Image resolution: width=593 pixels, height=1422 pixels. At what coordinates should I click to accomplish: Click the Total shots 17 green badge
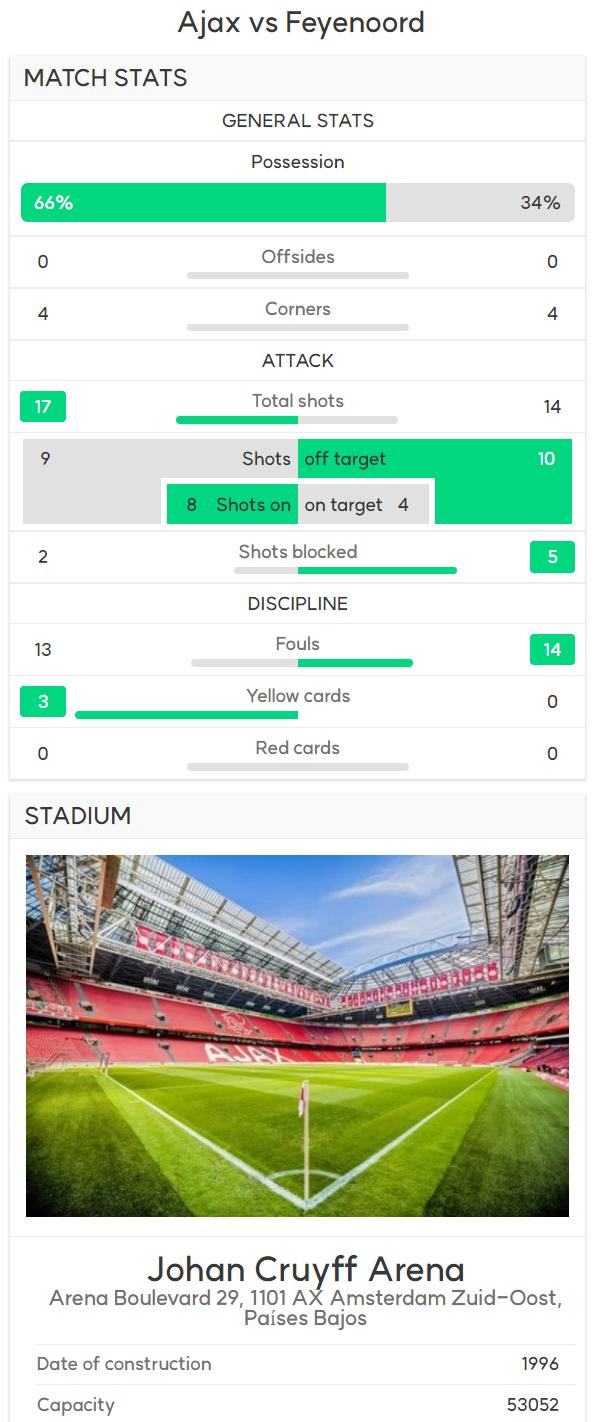pyautogui.click(x=43, y=406)
